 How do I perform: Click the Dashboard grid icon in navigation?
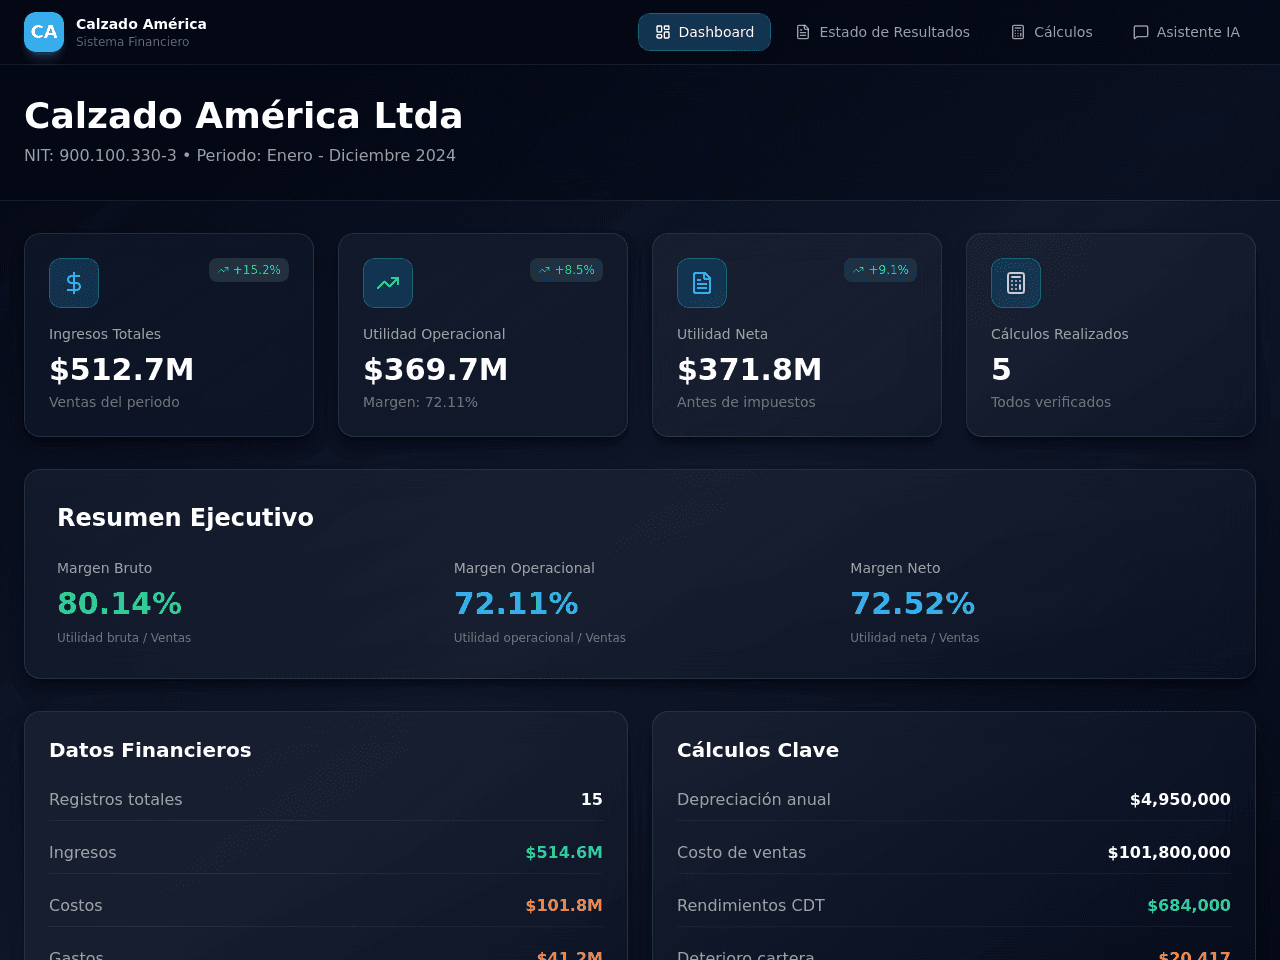tap(663, 32)
